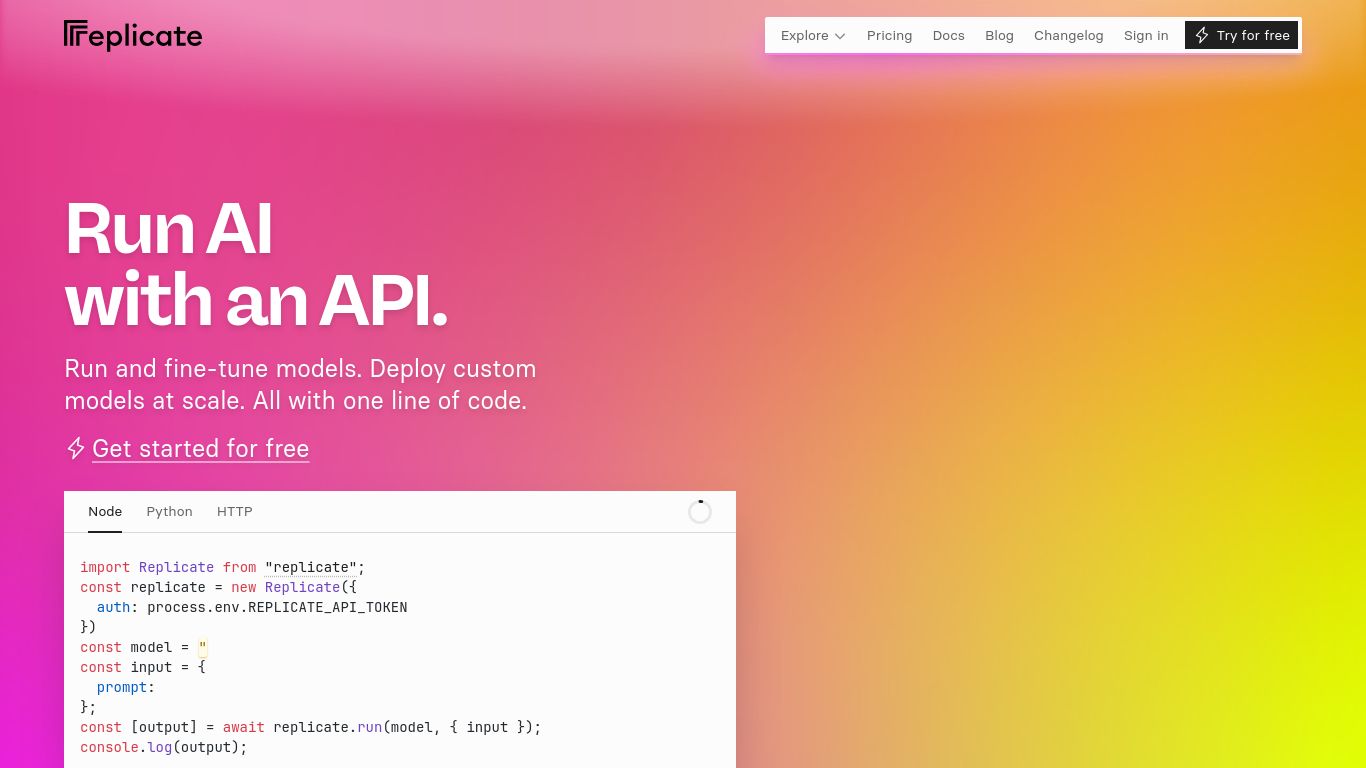Click the const model line
The image size is (1366, 768).
[143, 647]
